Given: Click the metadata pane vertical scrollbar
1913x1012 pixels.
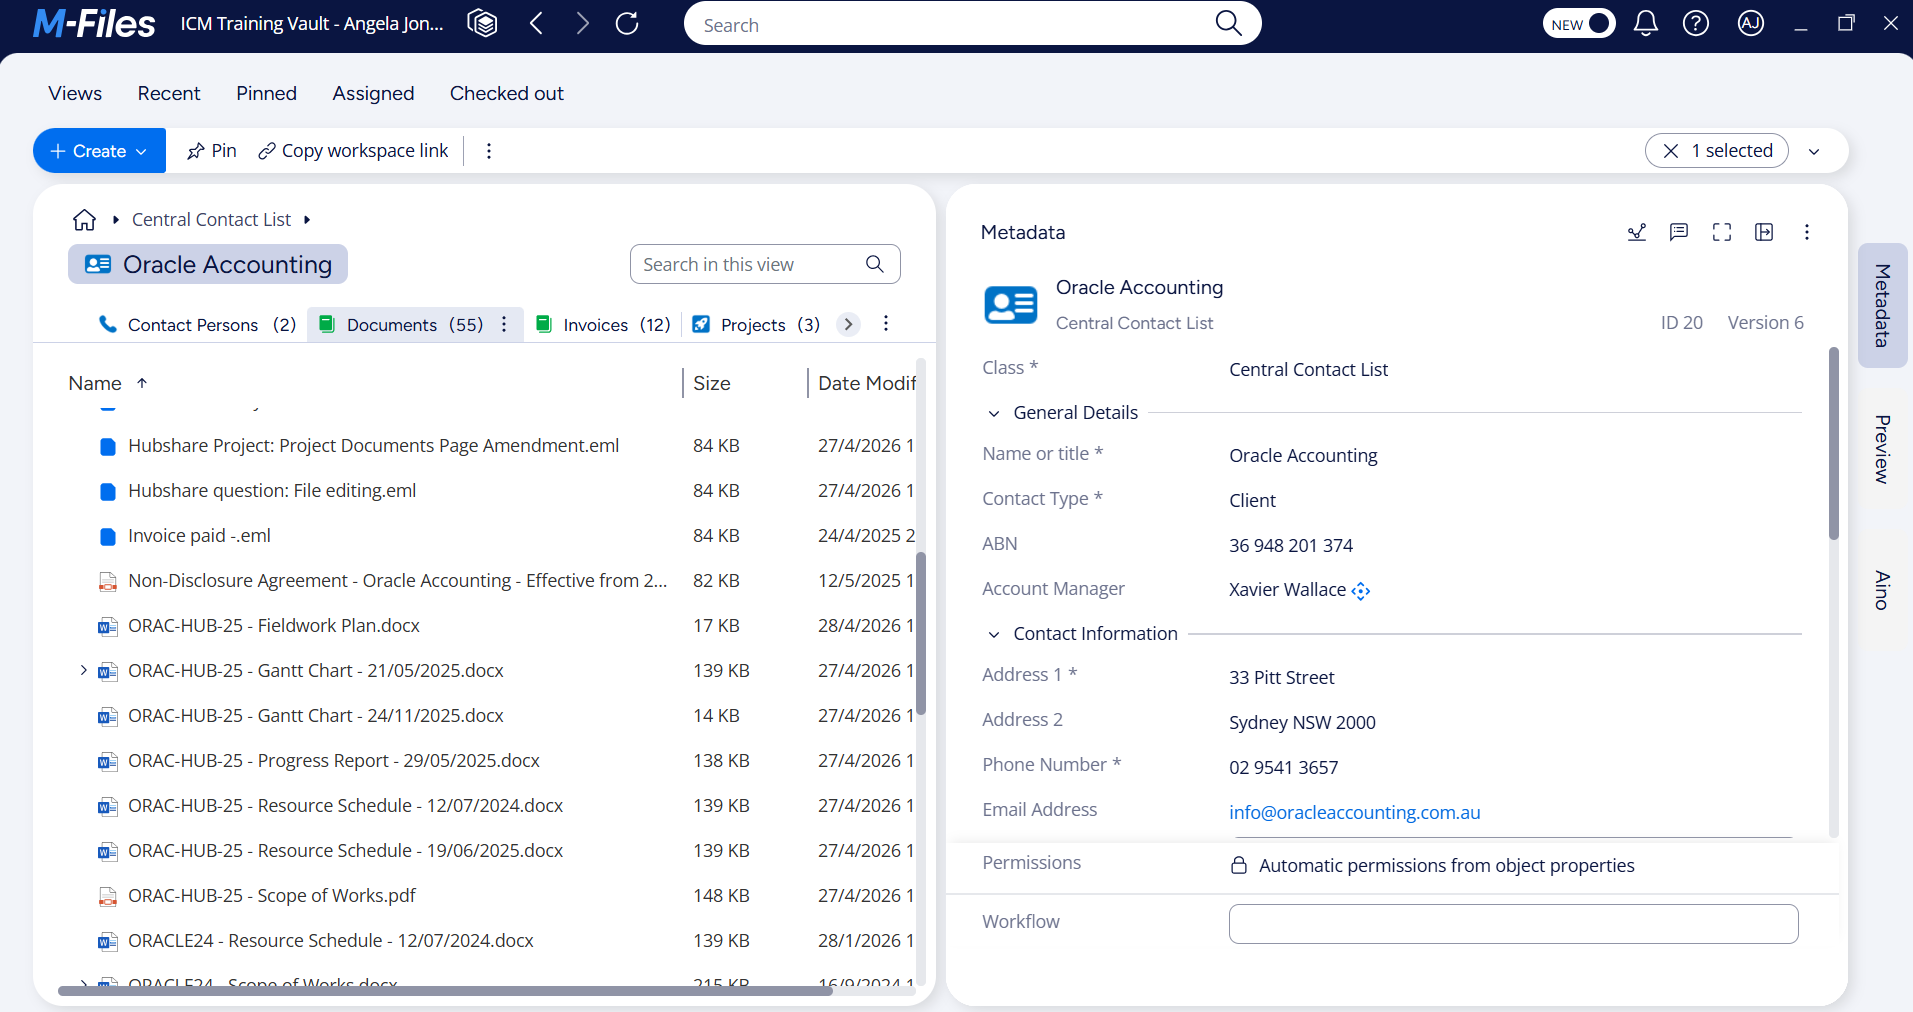Looking at the screenshot, I should click(x=1833, y=443).
